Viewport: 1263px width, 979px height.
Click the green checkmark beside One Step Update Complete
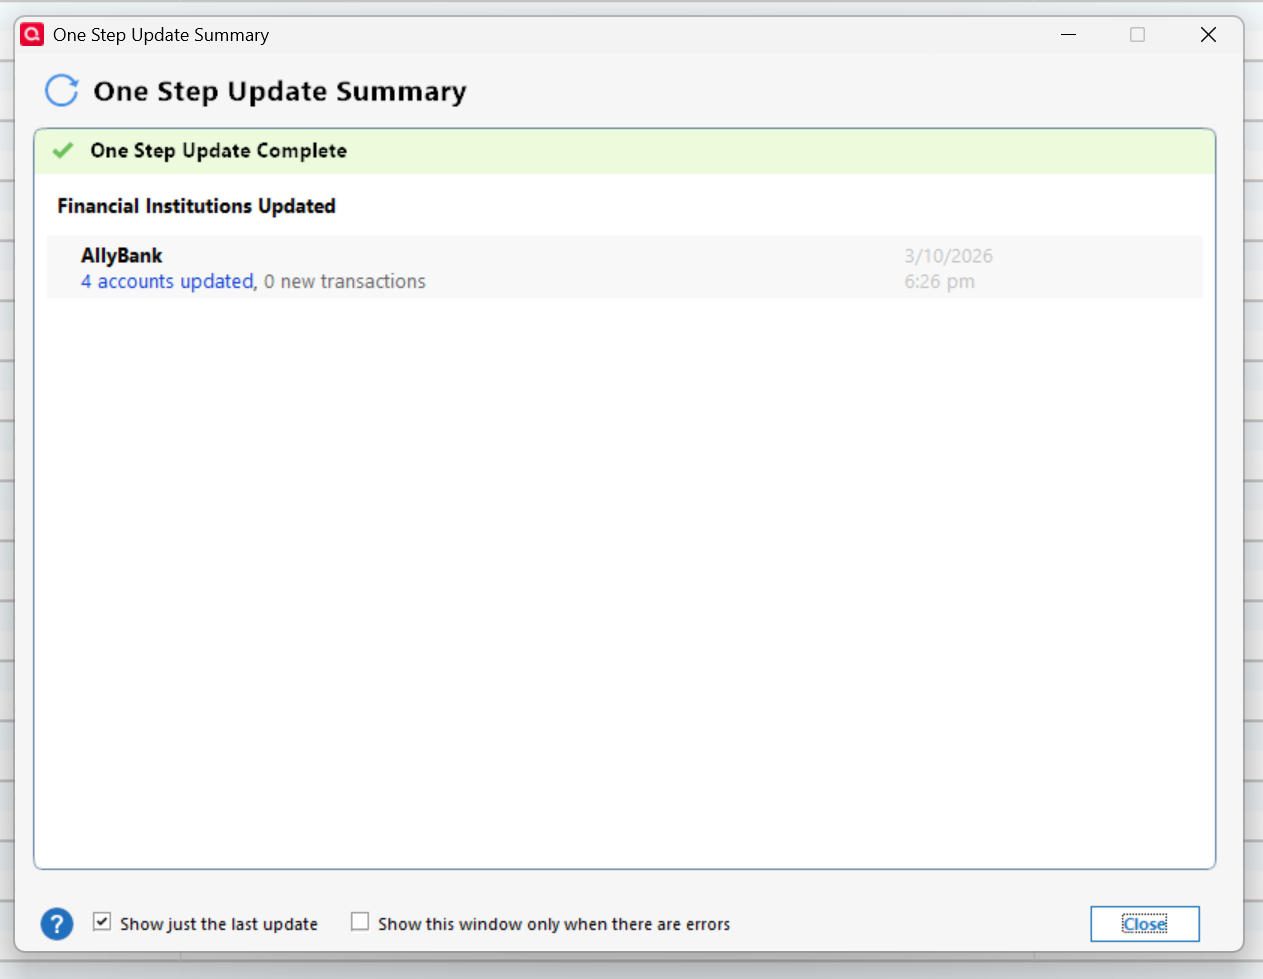63,151
